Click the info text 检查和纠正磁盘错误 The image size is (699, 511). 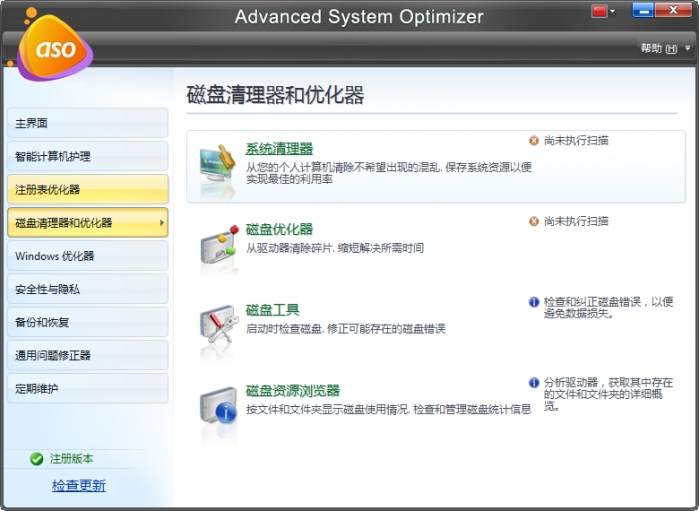609,307
